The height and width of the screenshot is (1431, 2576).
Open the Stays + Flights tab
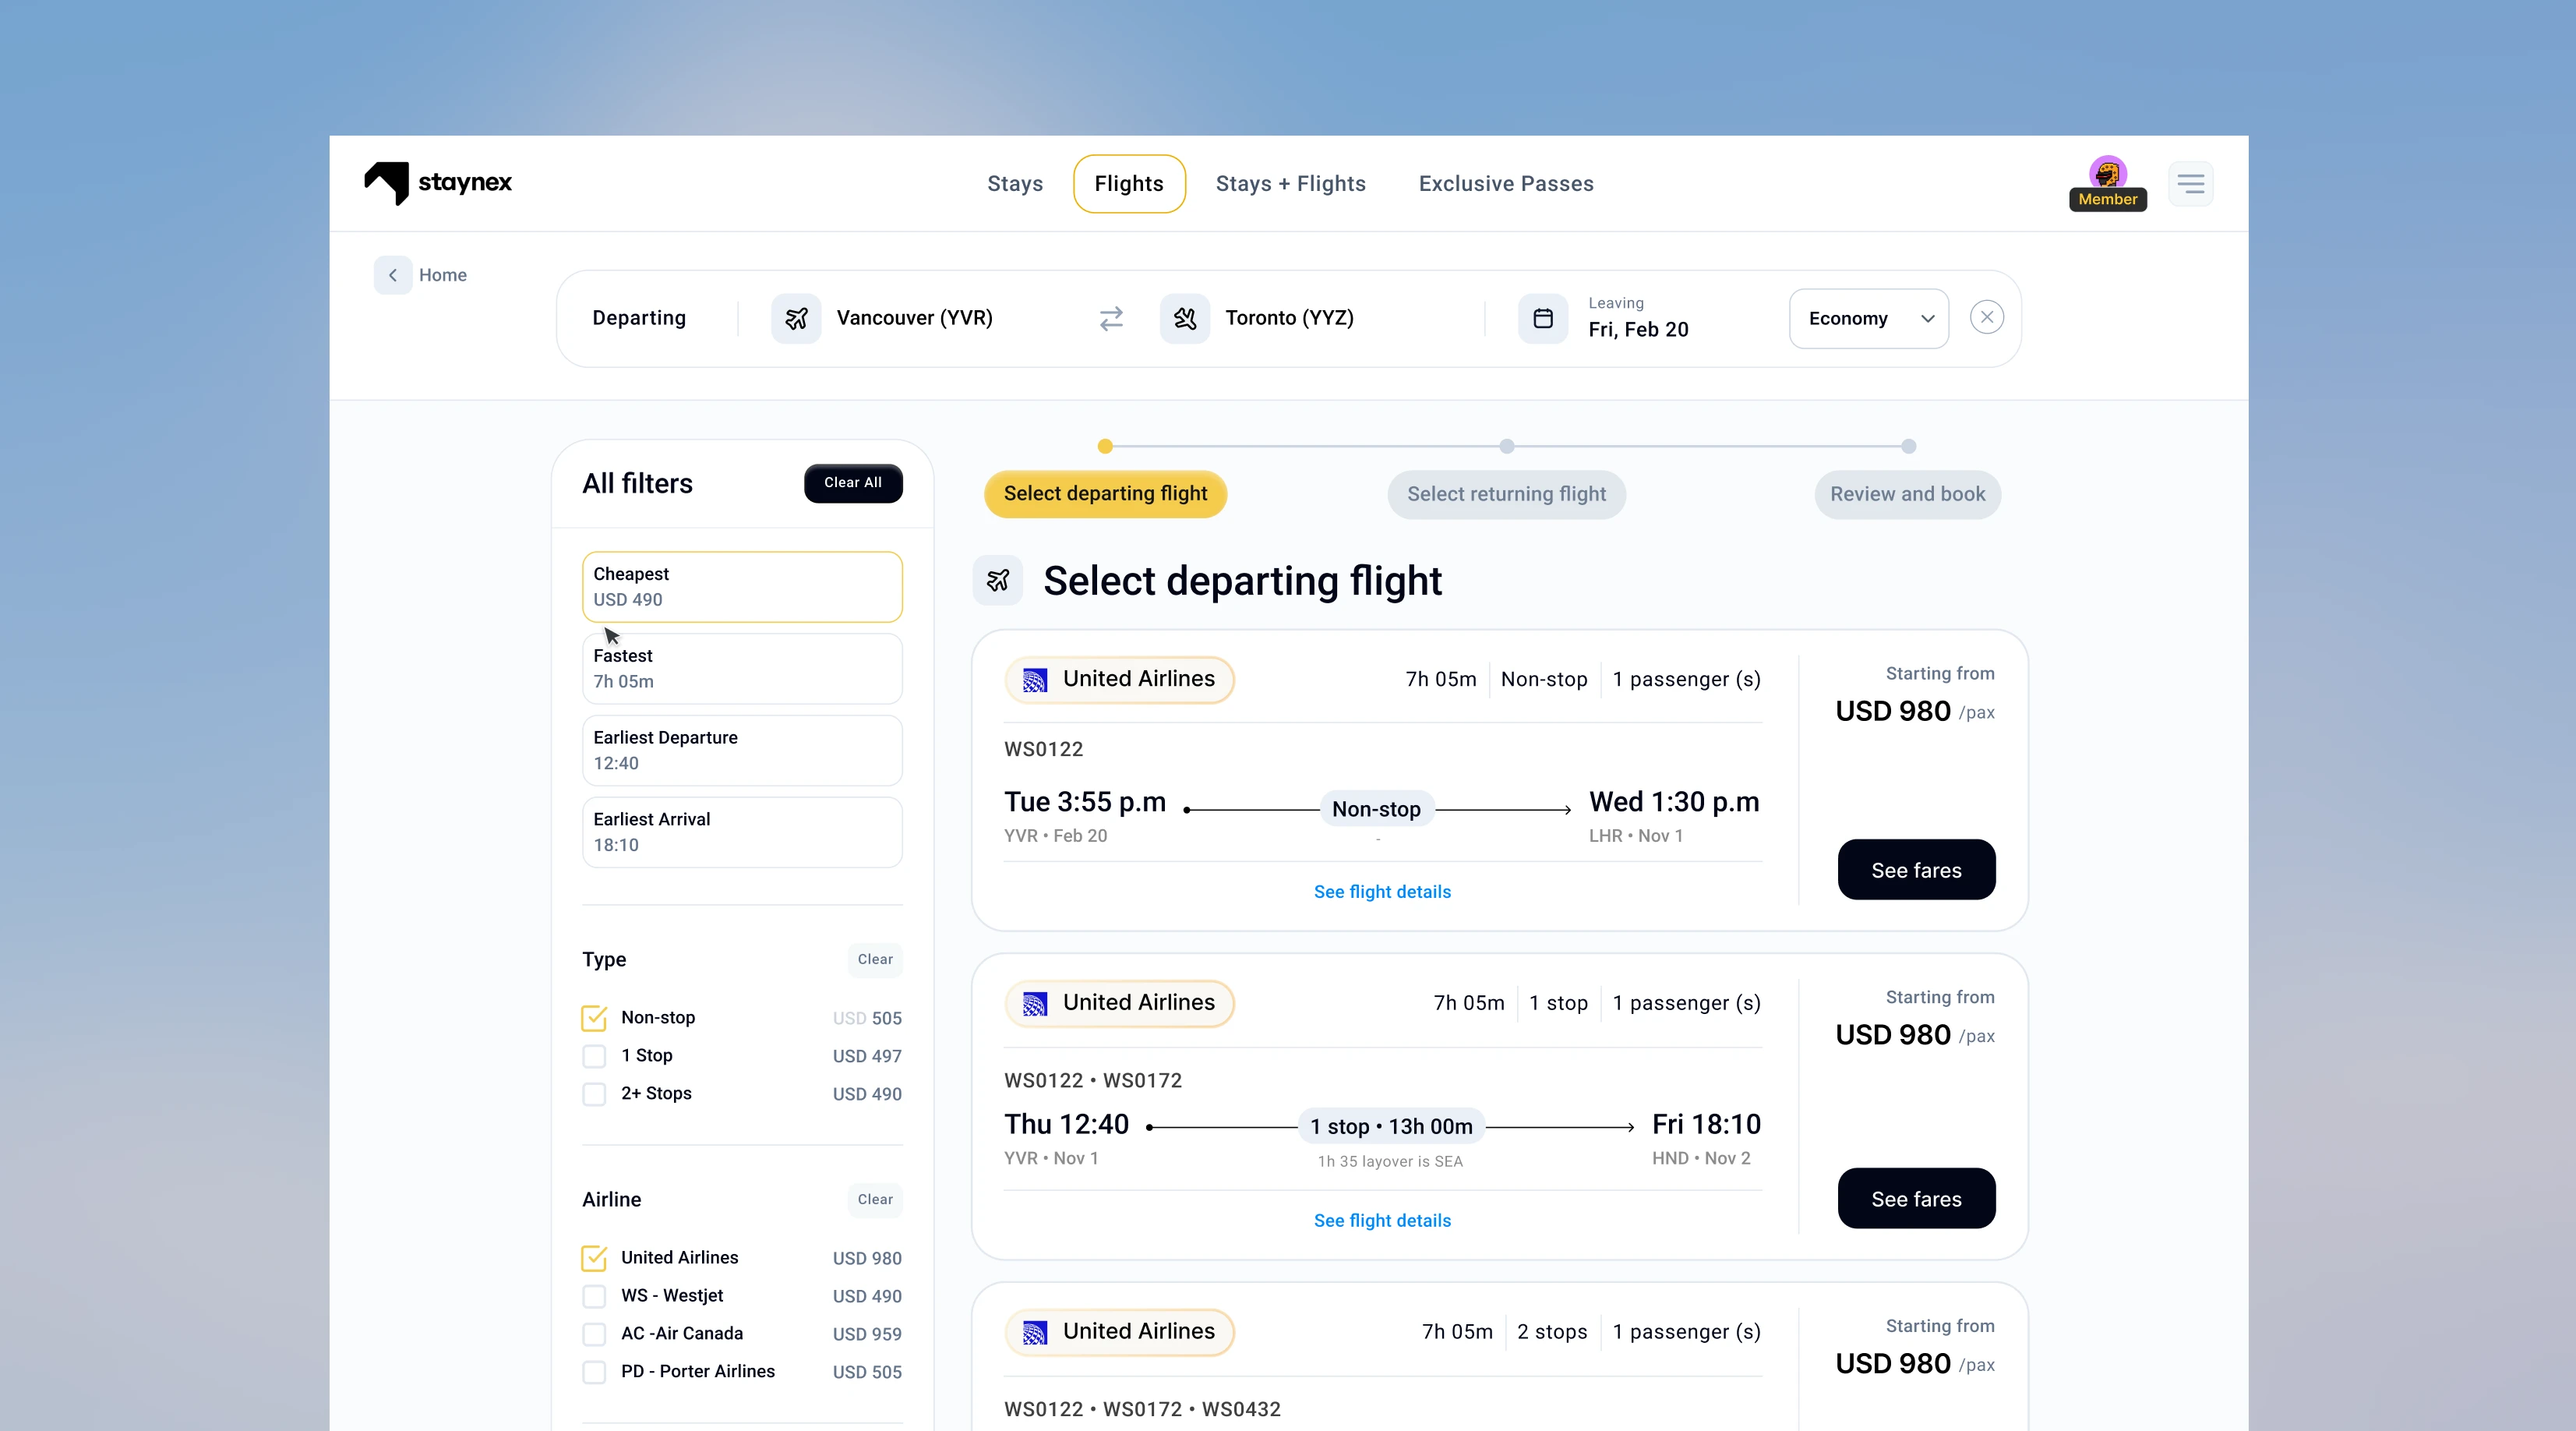tap(1290, 184)
